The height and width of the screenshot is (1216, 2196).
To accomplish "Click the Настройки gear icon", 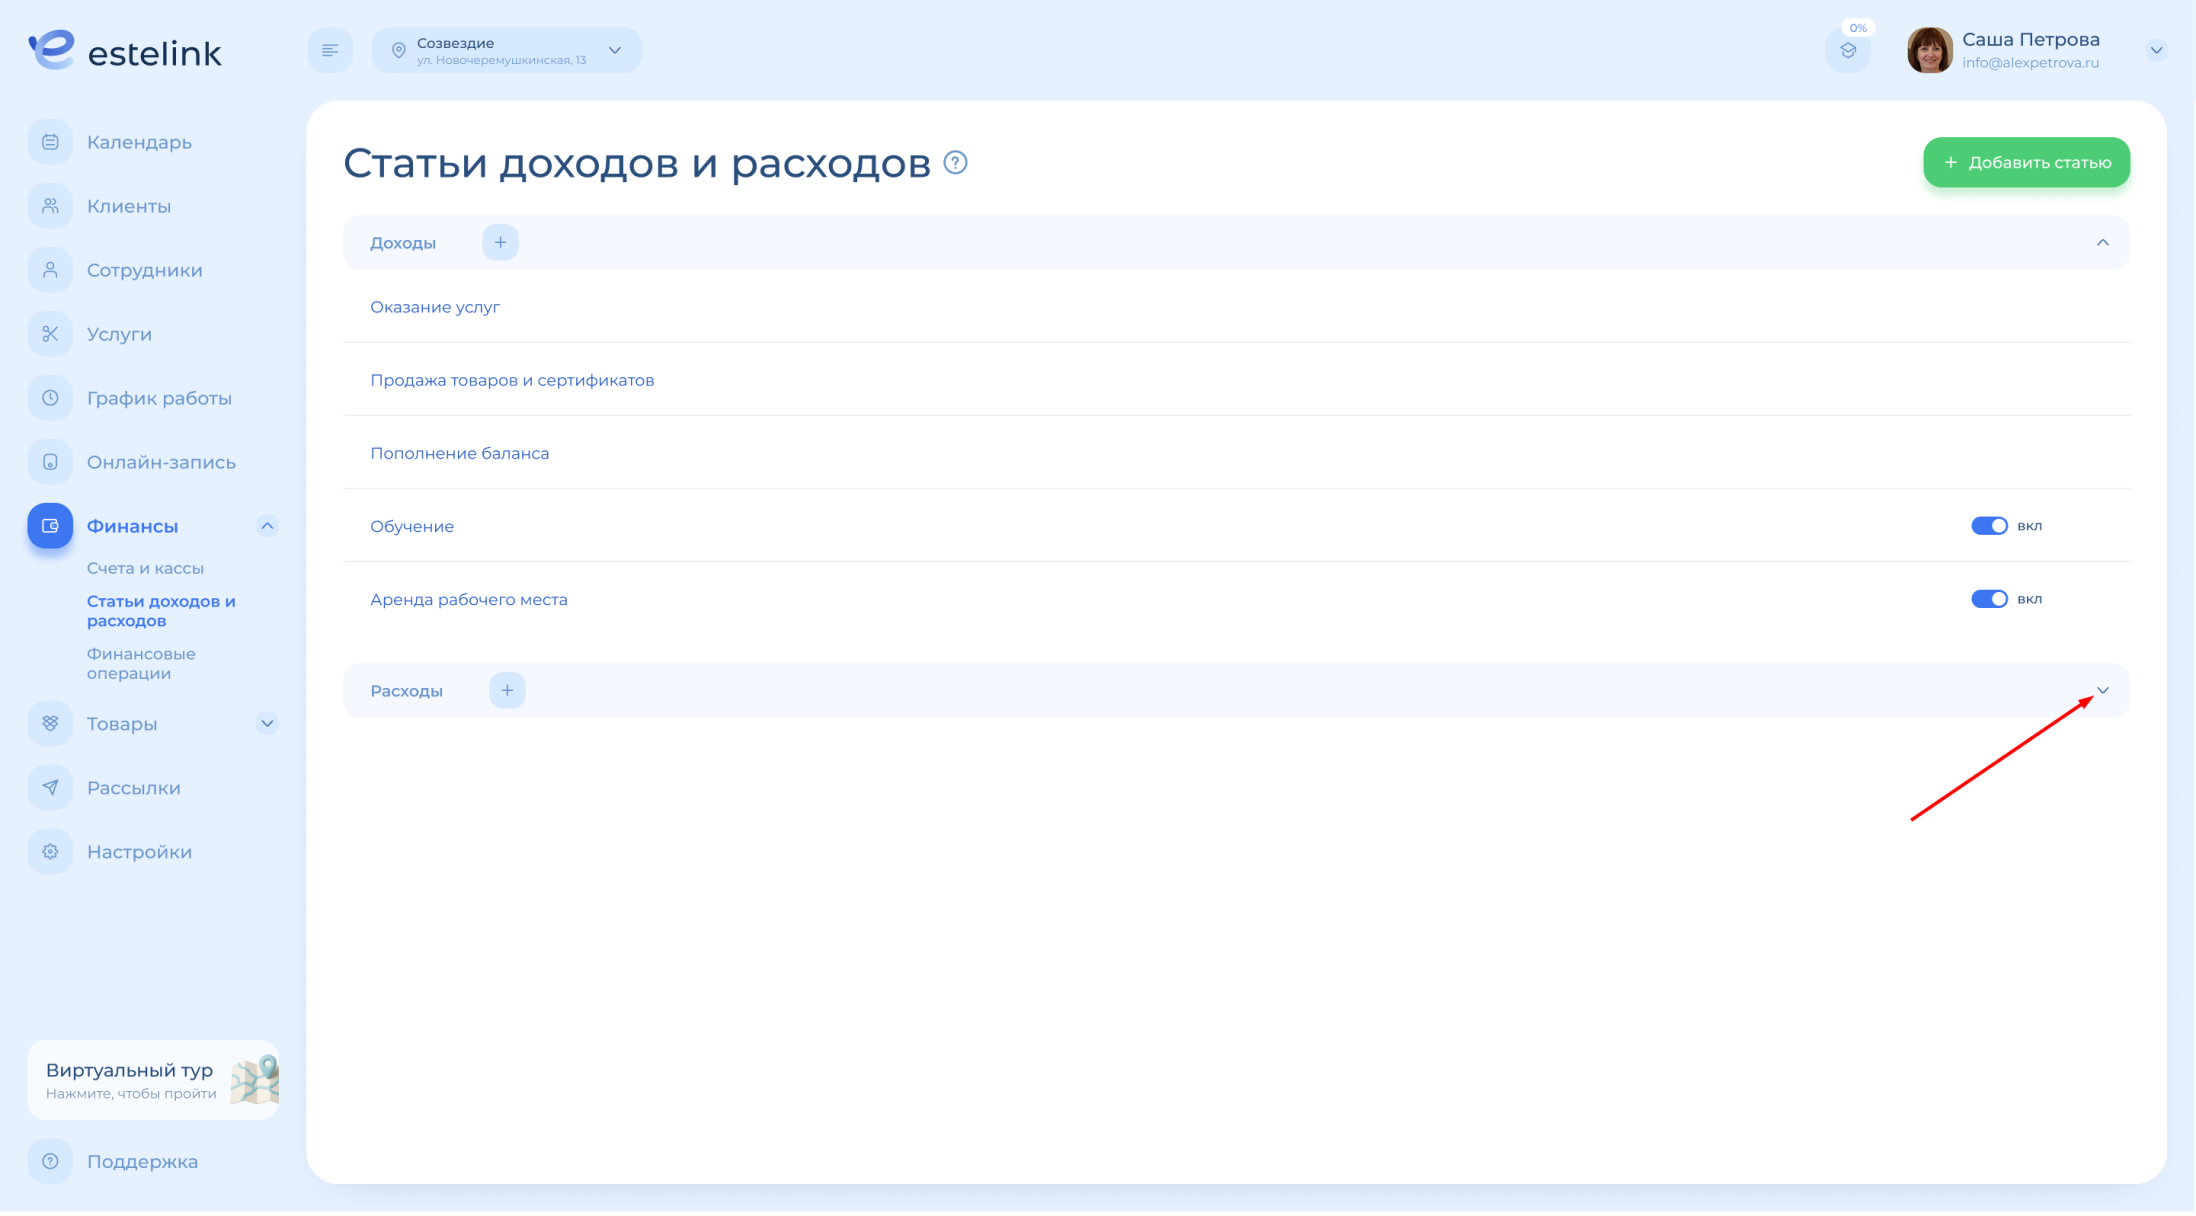I will 50,852.
